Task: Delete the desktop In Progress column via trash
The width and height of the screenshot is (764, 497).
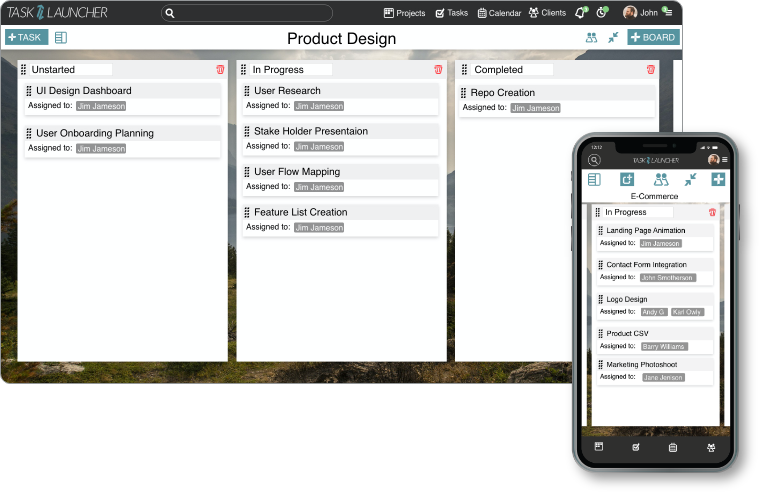Action: coord(438,70)
